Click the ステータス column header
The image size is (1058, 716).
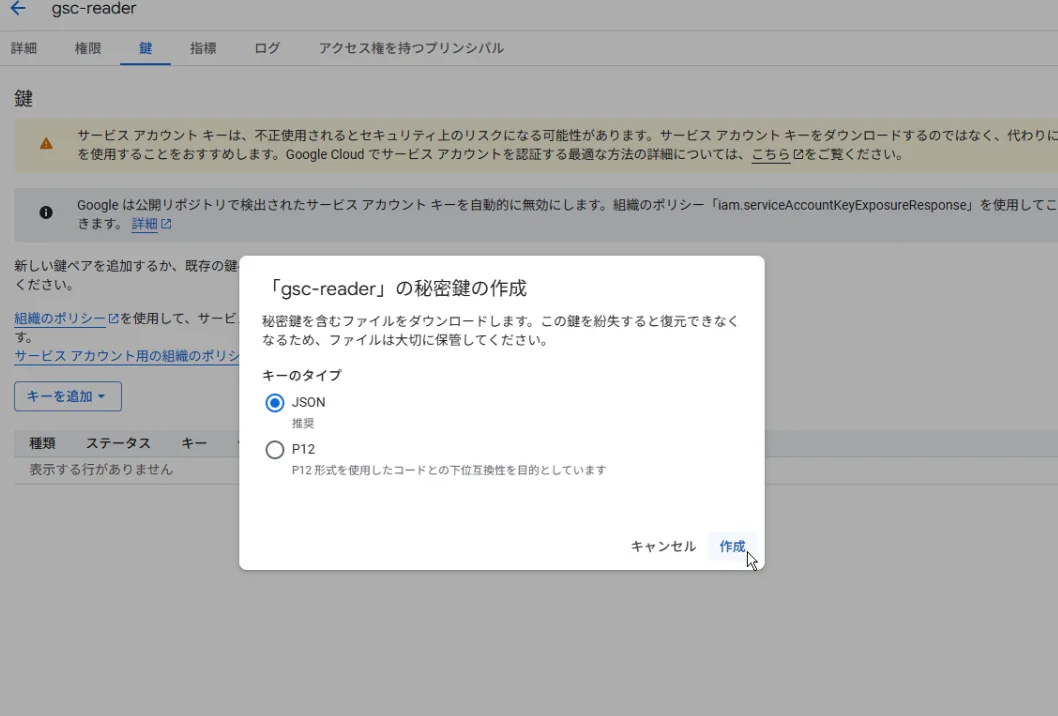click(x=118, y=443)
